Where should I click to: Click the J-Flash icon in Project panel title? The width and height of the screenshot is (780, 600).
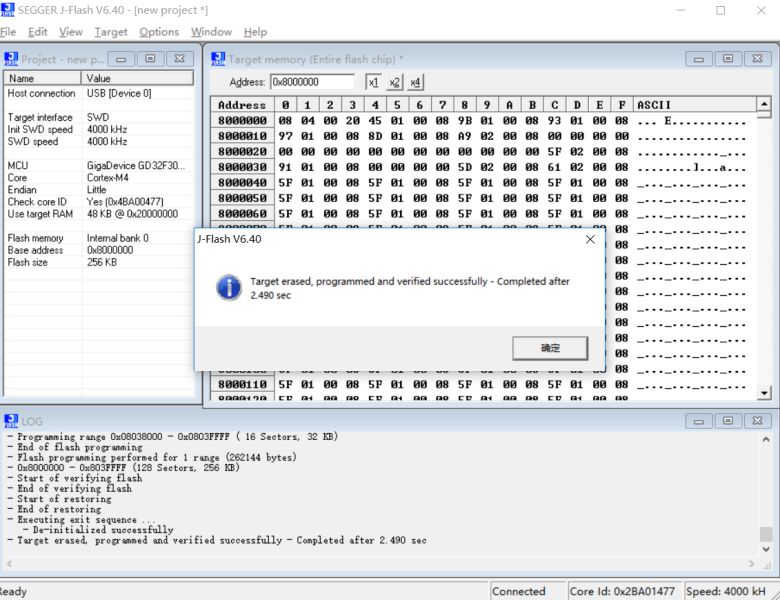(11, 59)
